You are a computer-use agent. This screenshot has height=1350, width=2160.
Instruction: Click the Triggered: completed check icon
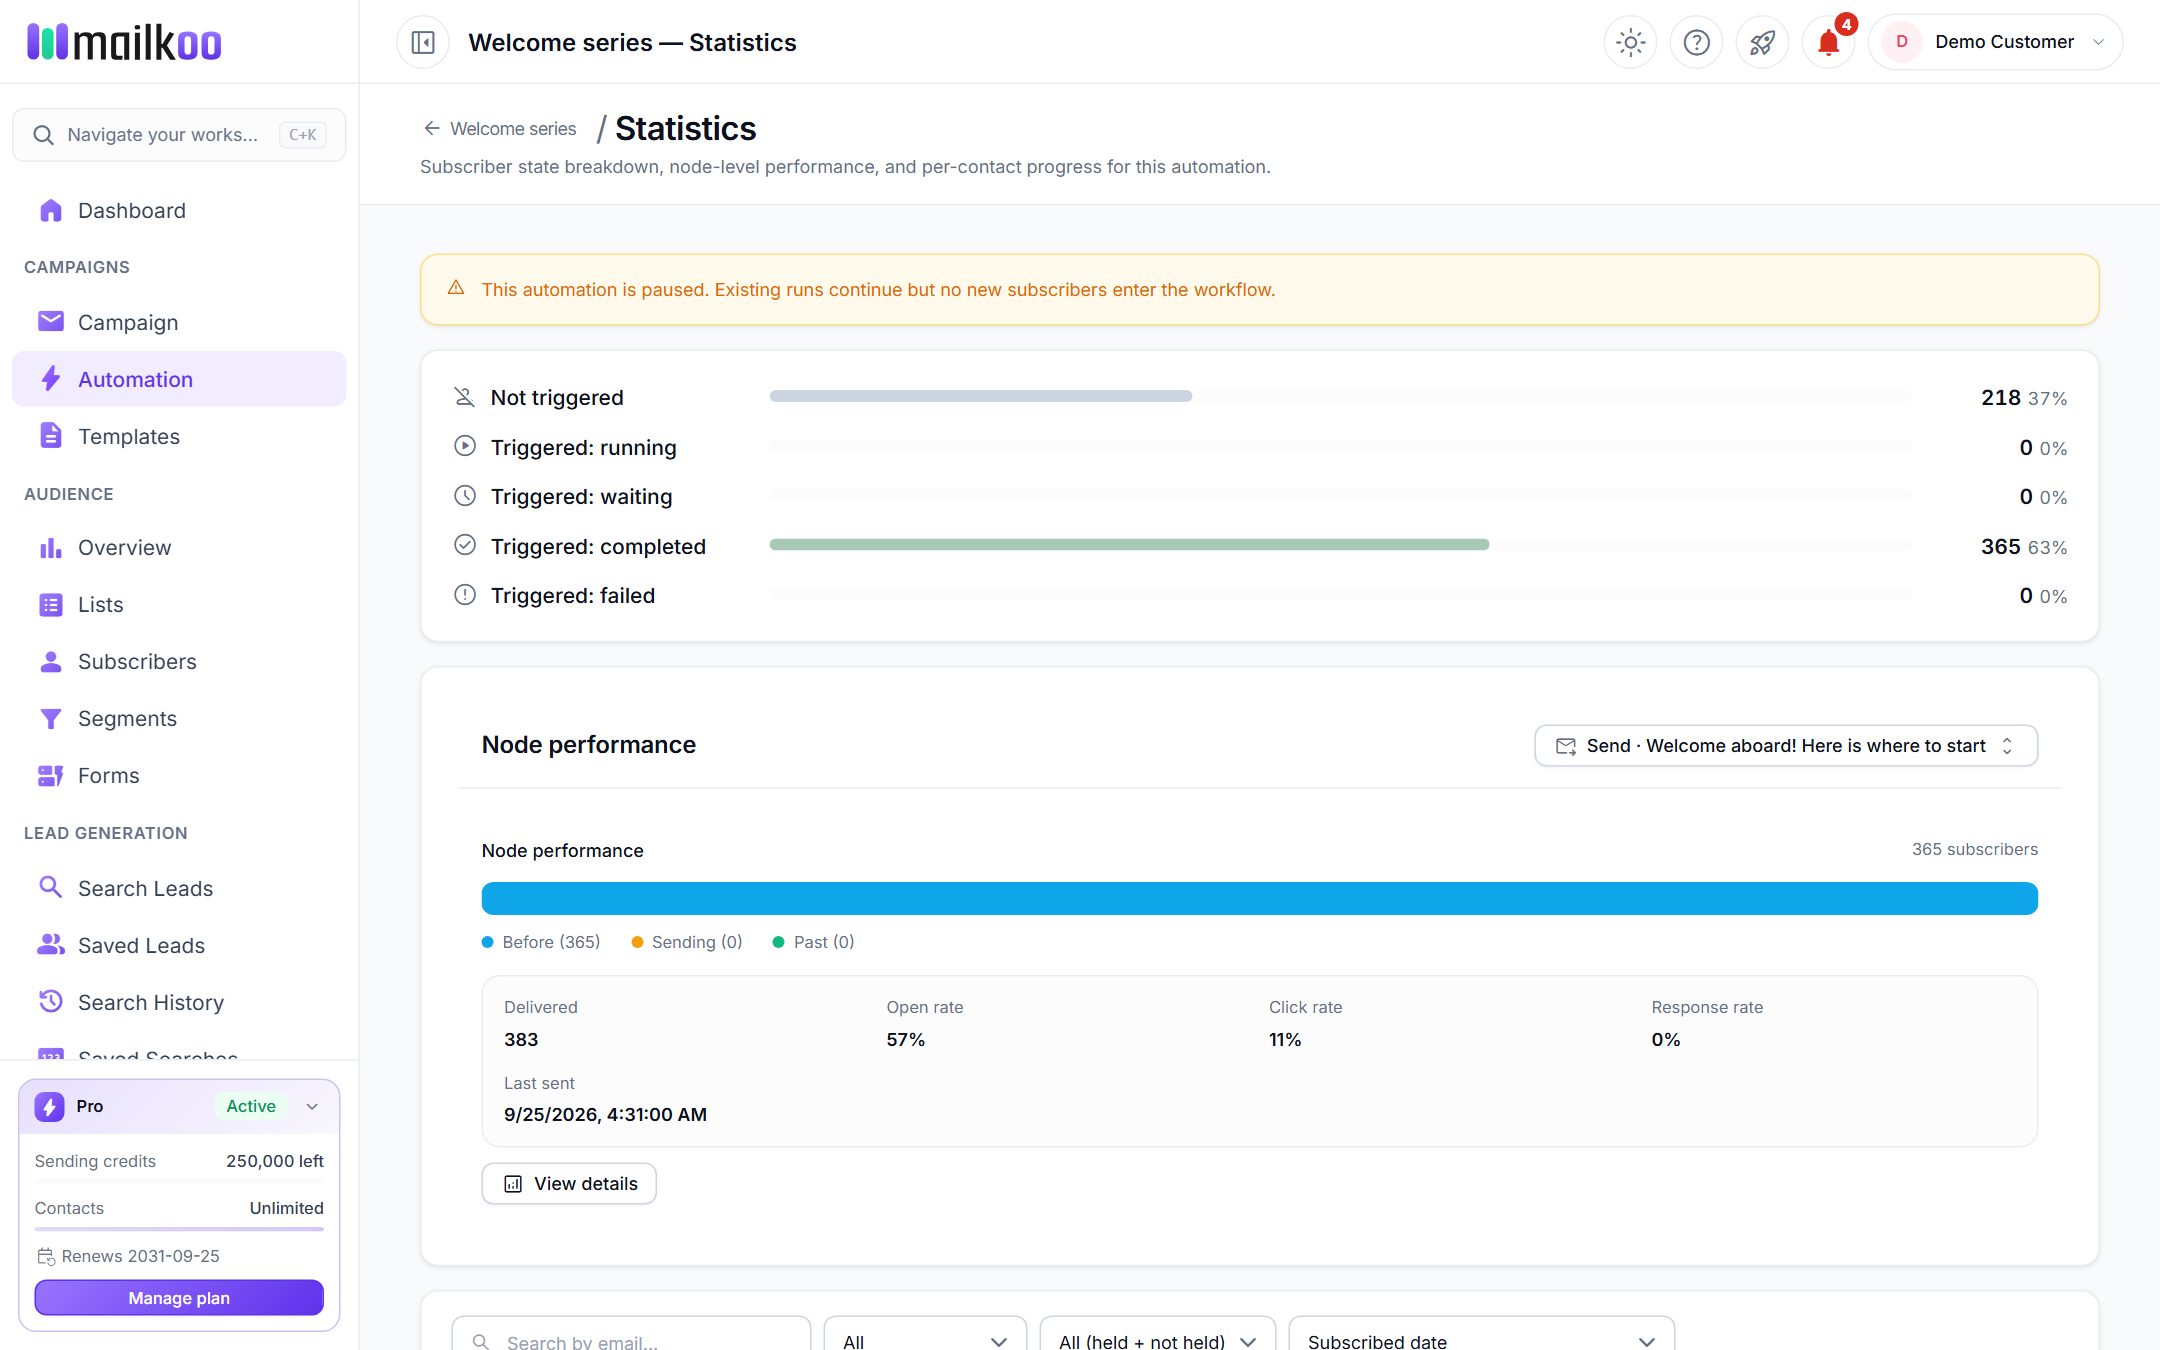click(464, 545)
